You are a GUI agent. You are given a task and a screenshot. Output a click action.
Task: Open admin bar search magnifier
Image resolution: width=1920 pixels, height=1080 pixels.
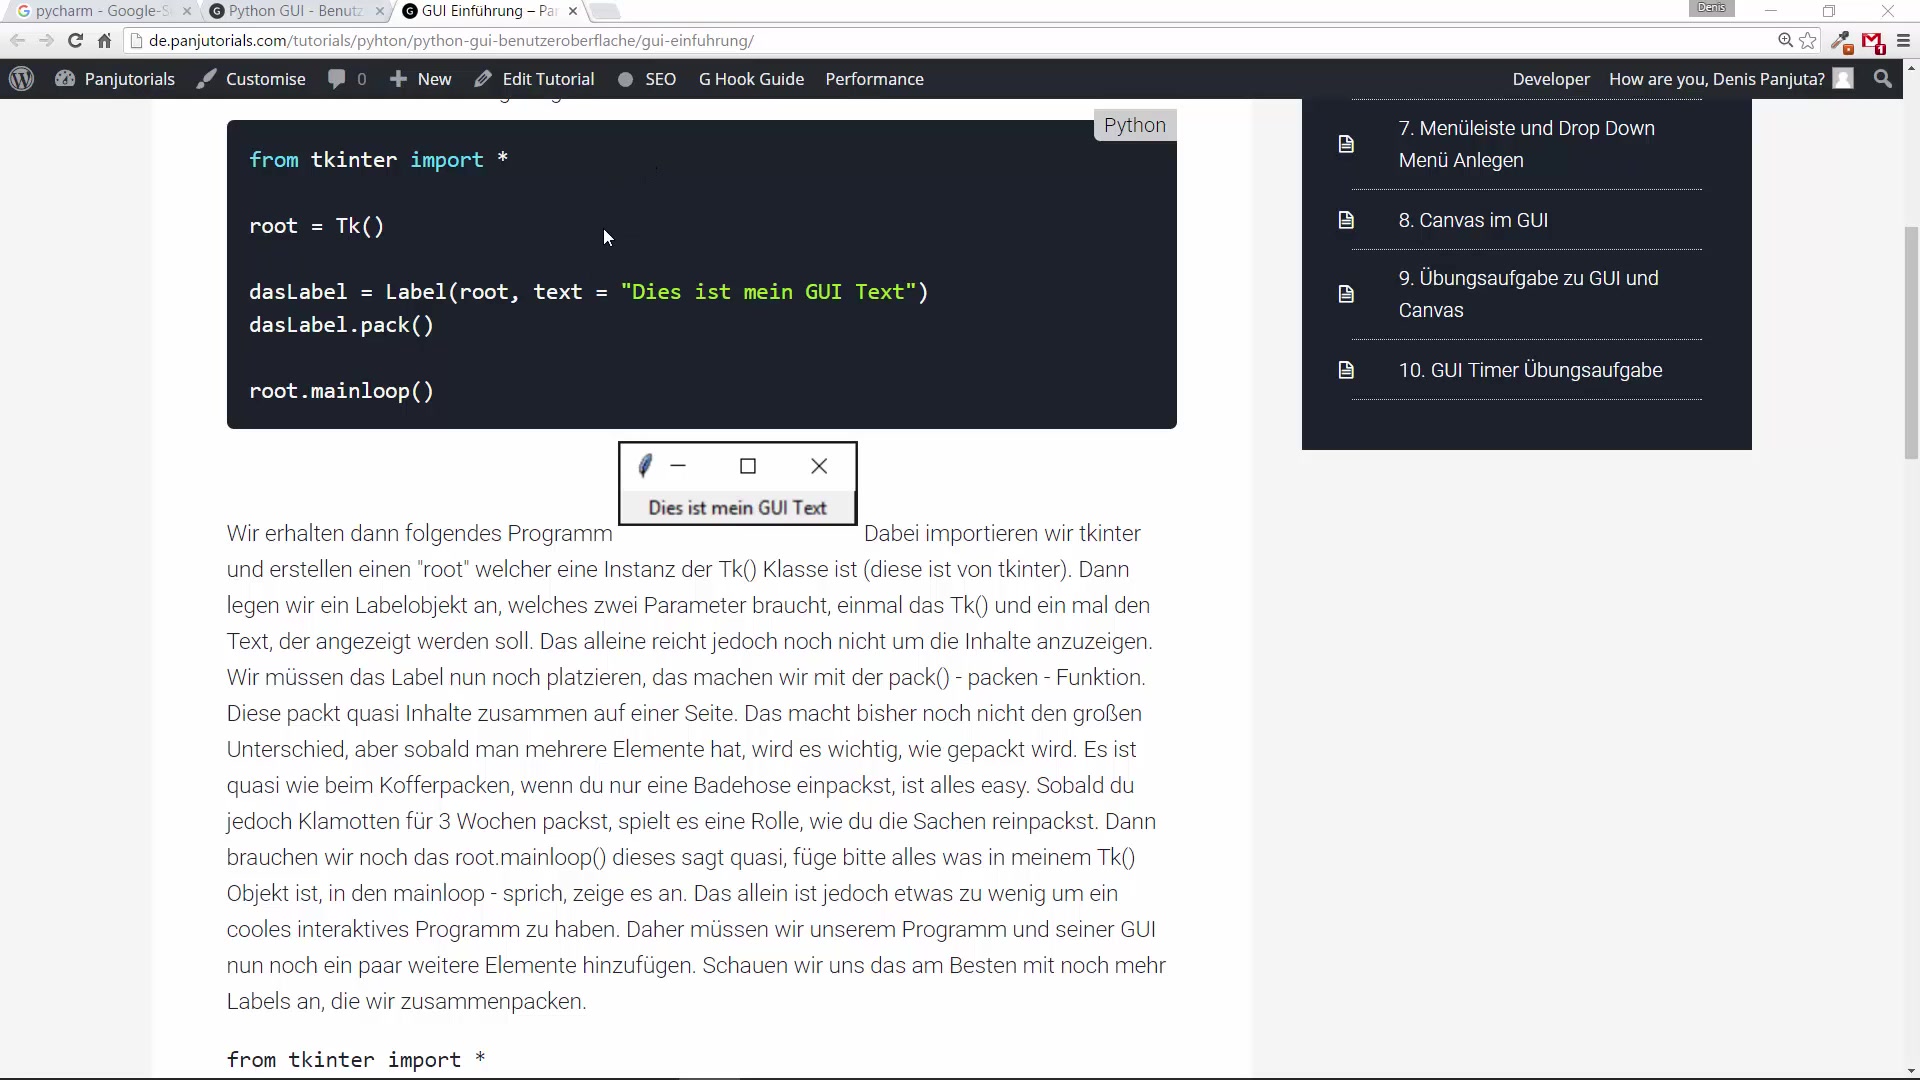pyautogui.click(x=1883, y=79)
